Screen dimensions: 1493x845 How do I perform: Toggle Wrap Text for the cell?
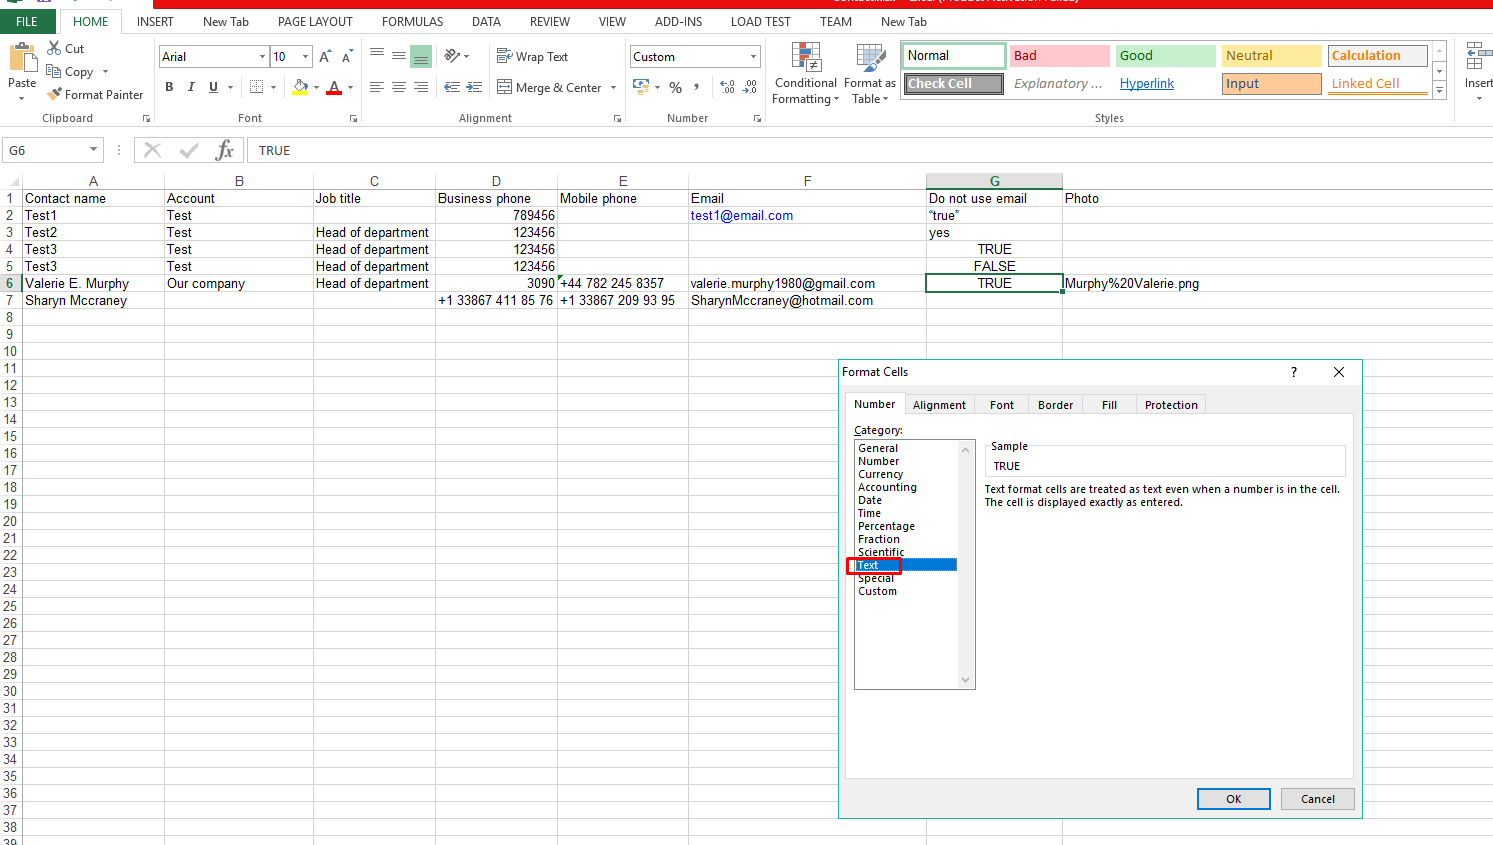(x=533, y=56)
